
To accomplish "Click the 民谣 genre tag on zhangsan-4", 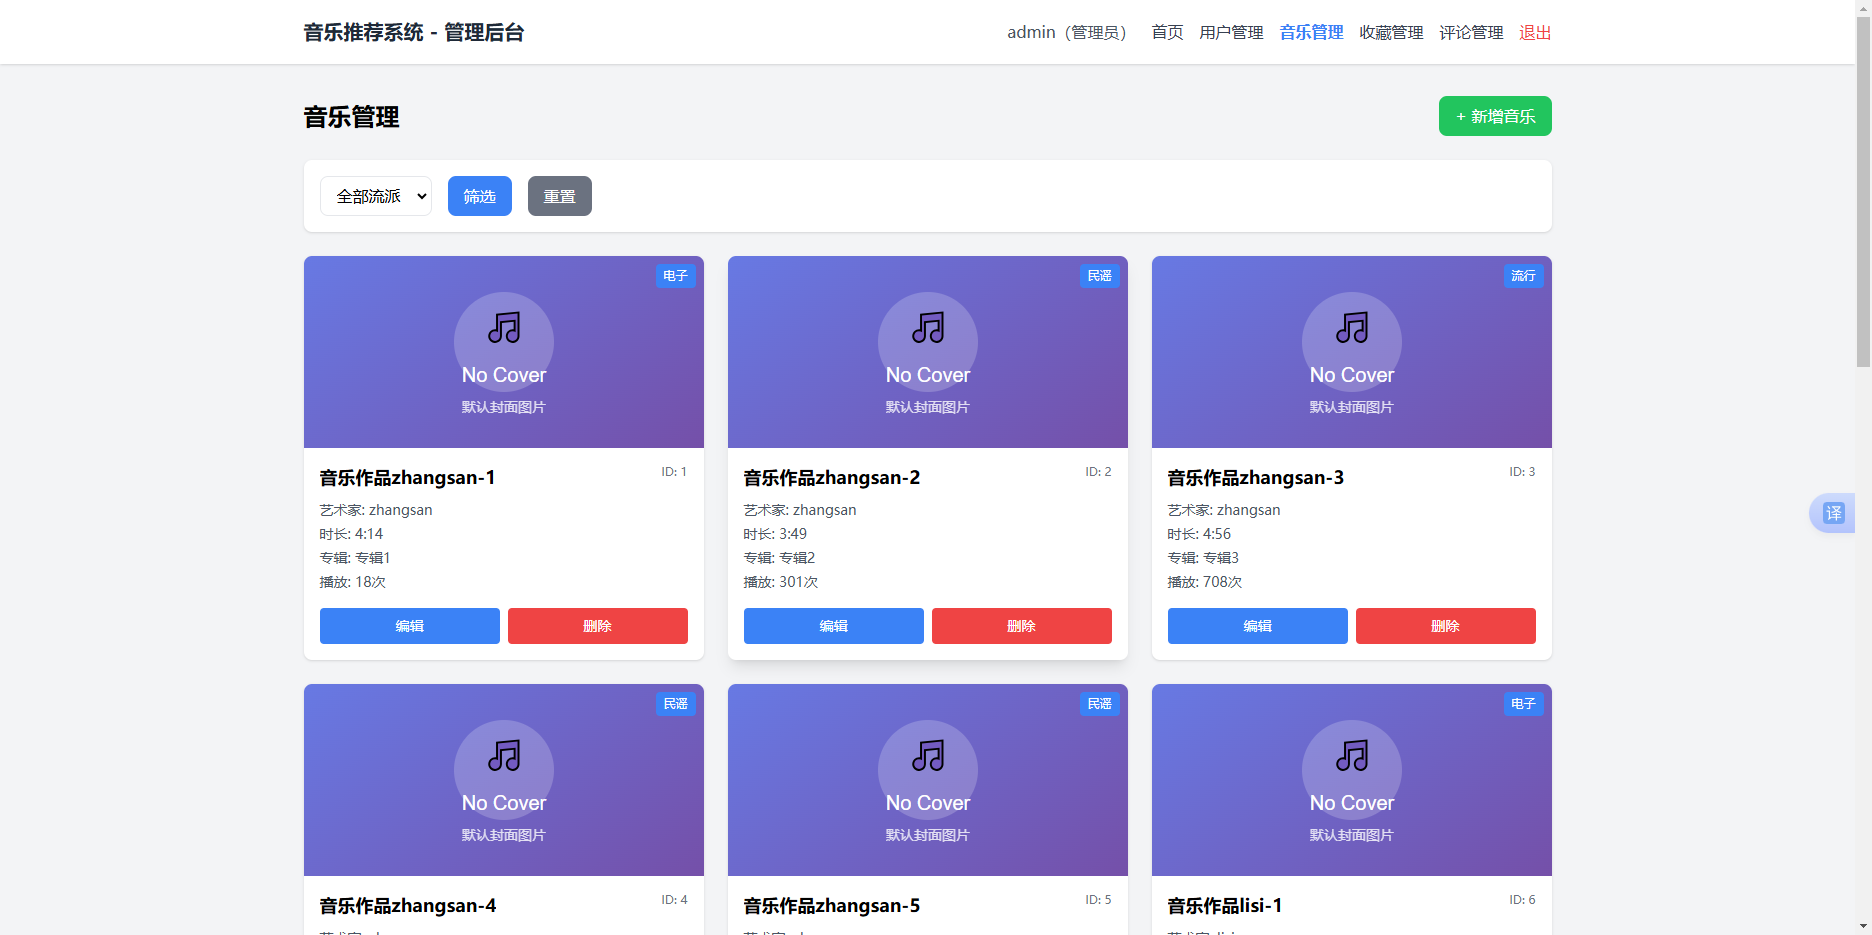I will click(x=676, y=704).
